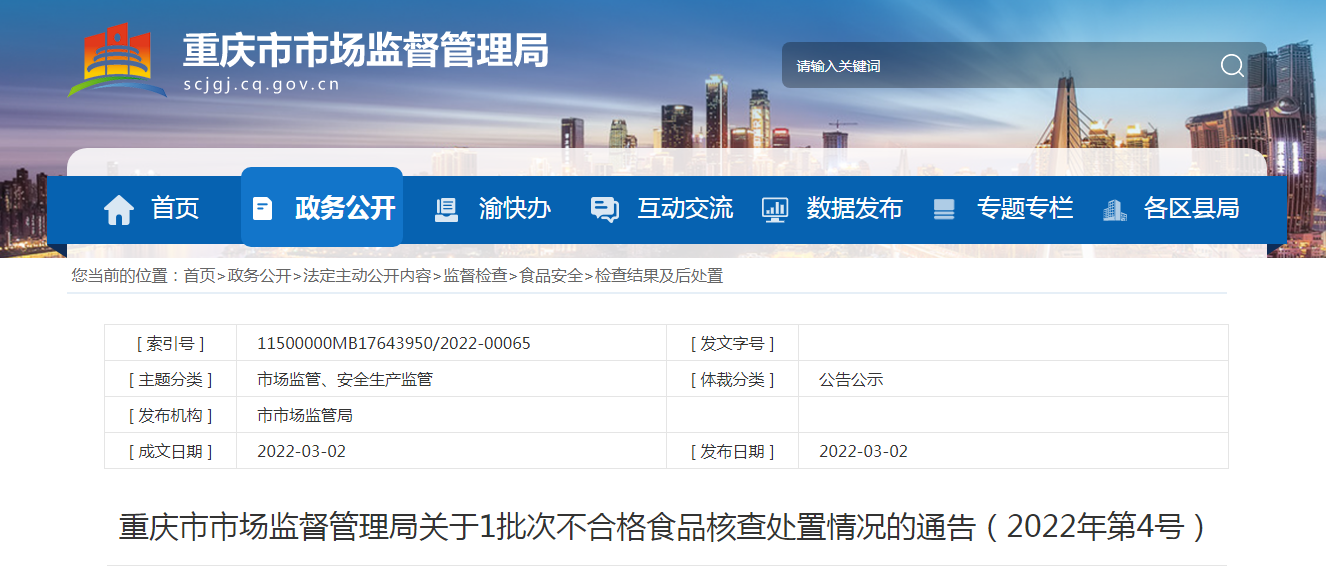The height and width of the screenshot is (580, 1326).
Task: Click the stacked pages icon beside 专题专栏
Action: click(944, 209)
